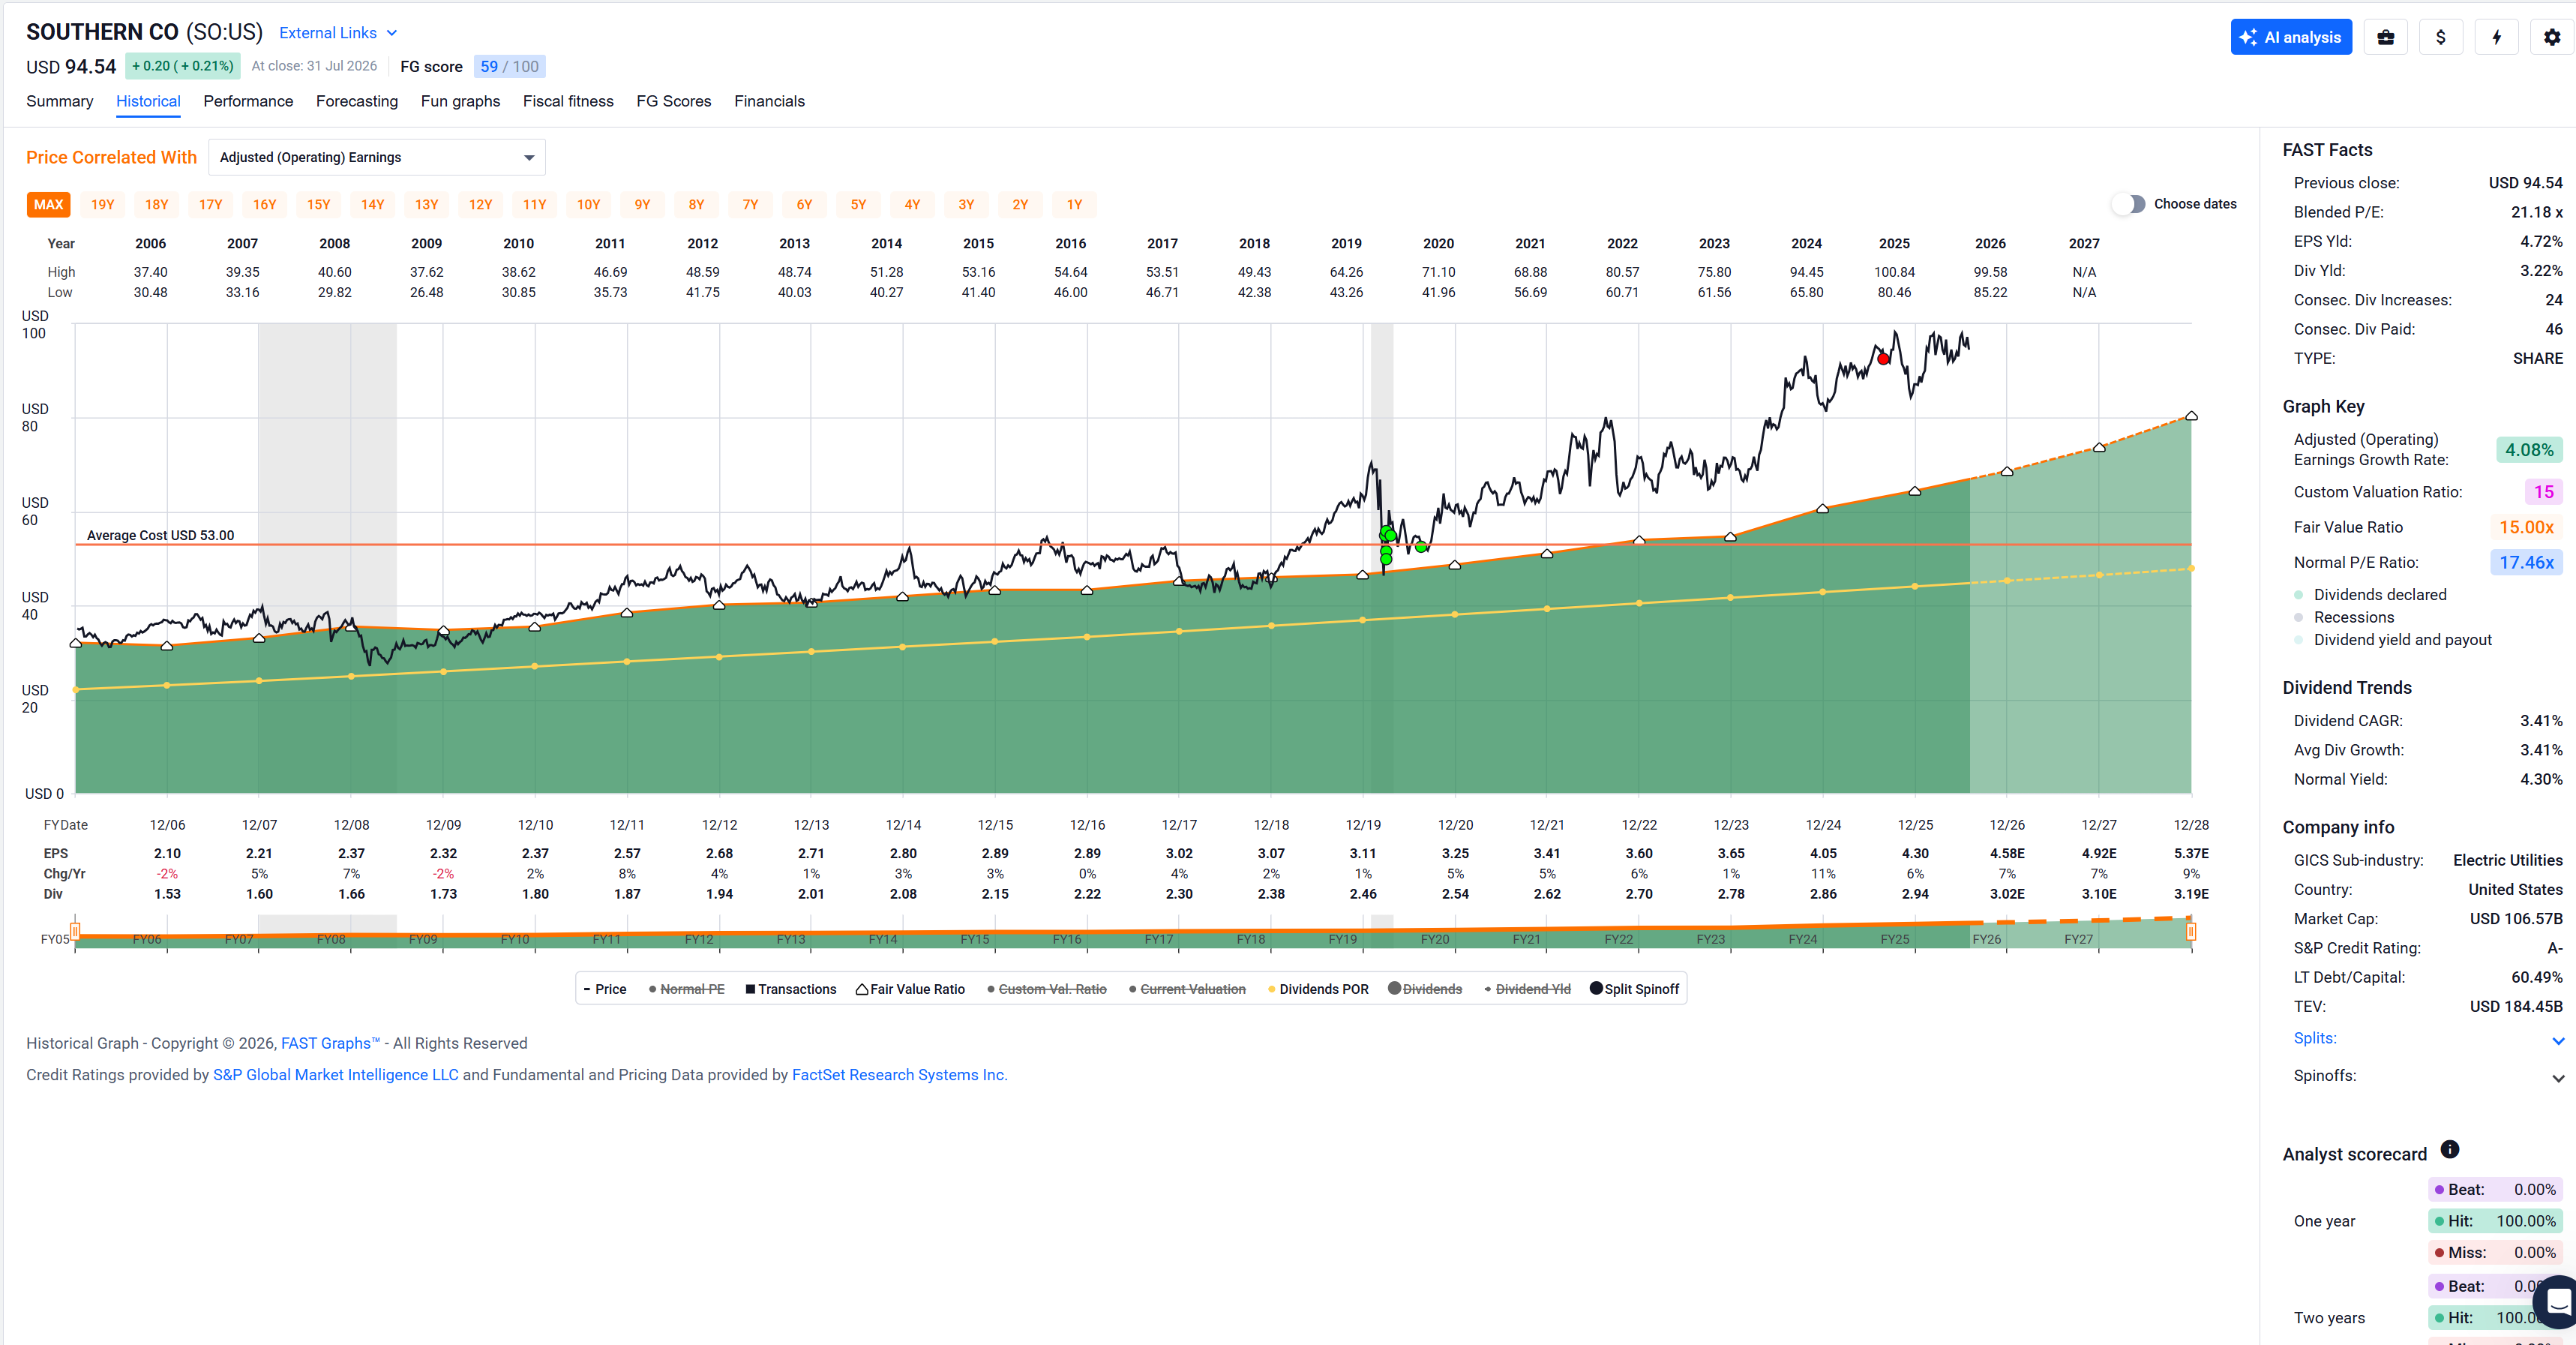Enable Normal PE in chart legend

[687, 989]
